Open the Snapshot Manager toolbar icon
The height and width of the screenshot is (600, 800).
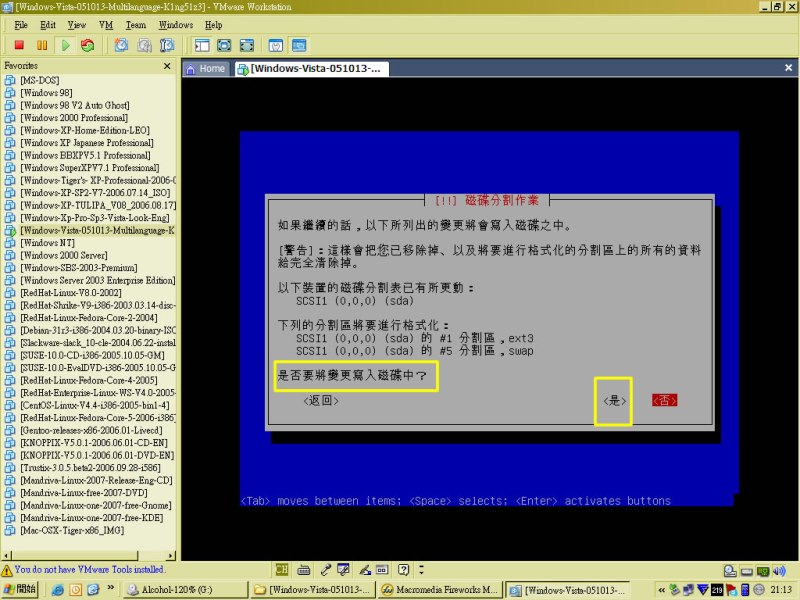point(167,45)
